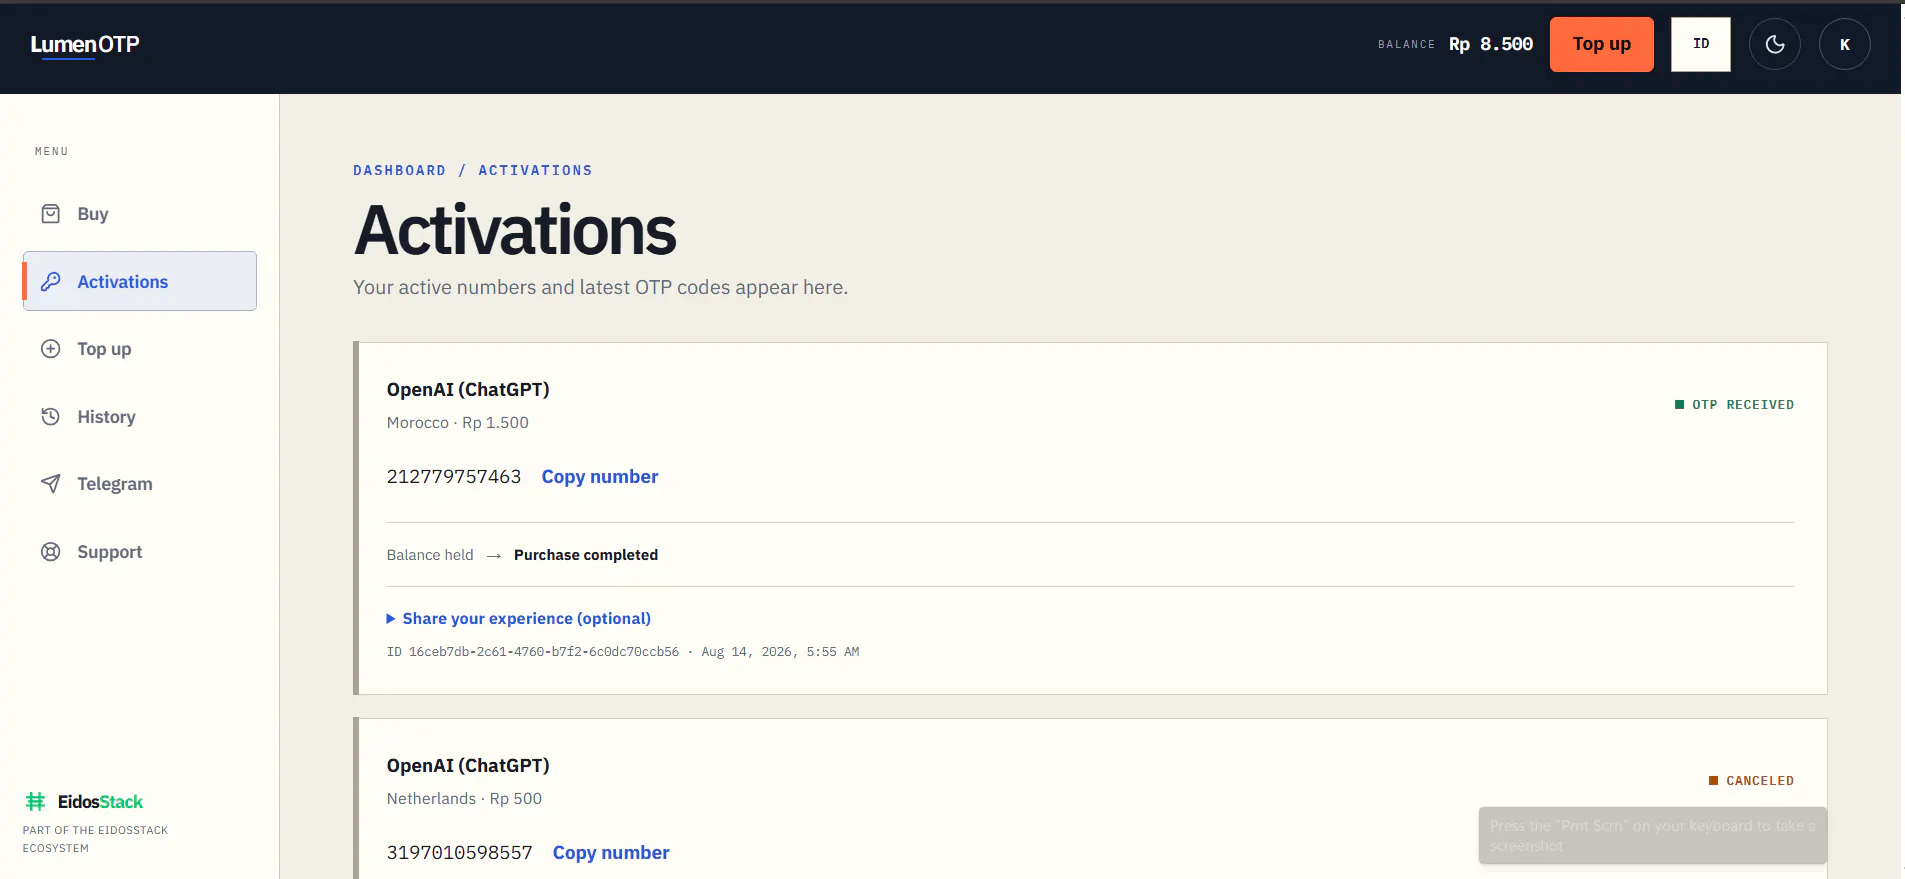
Task: Select Activations in the sidebar menu
Action: (140, 281)
